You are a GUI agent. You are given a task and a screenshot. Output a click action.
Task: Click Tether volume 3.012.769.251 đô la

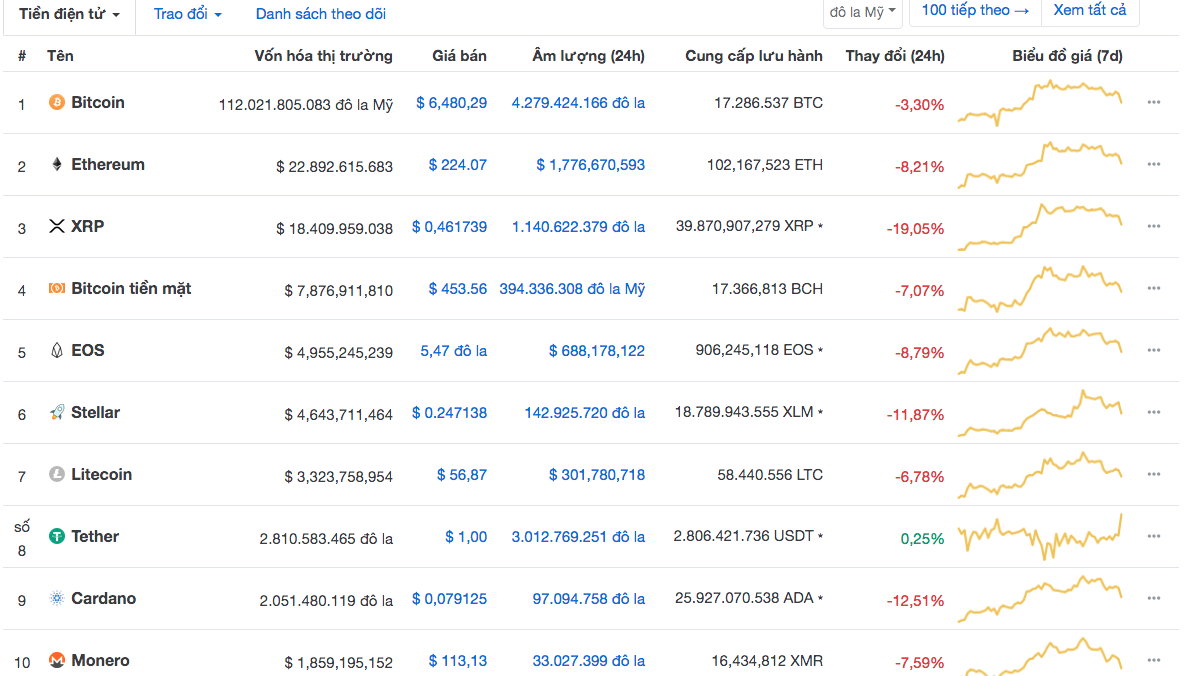(x=578, y=536)
